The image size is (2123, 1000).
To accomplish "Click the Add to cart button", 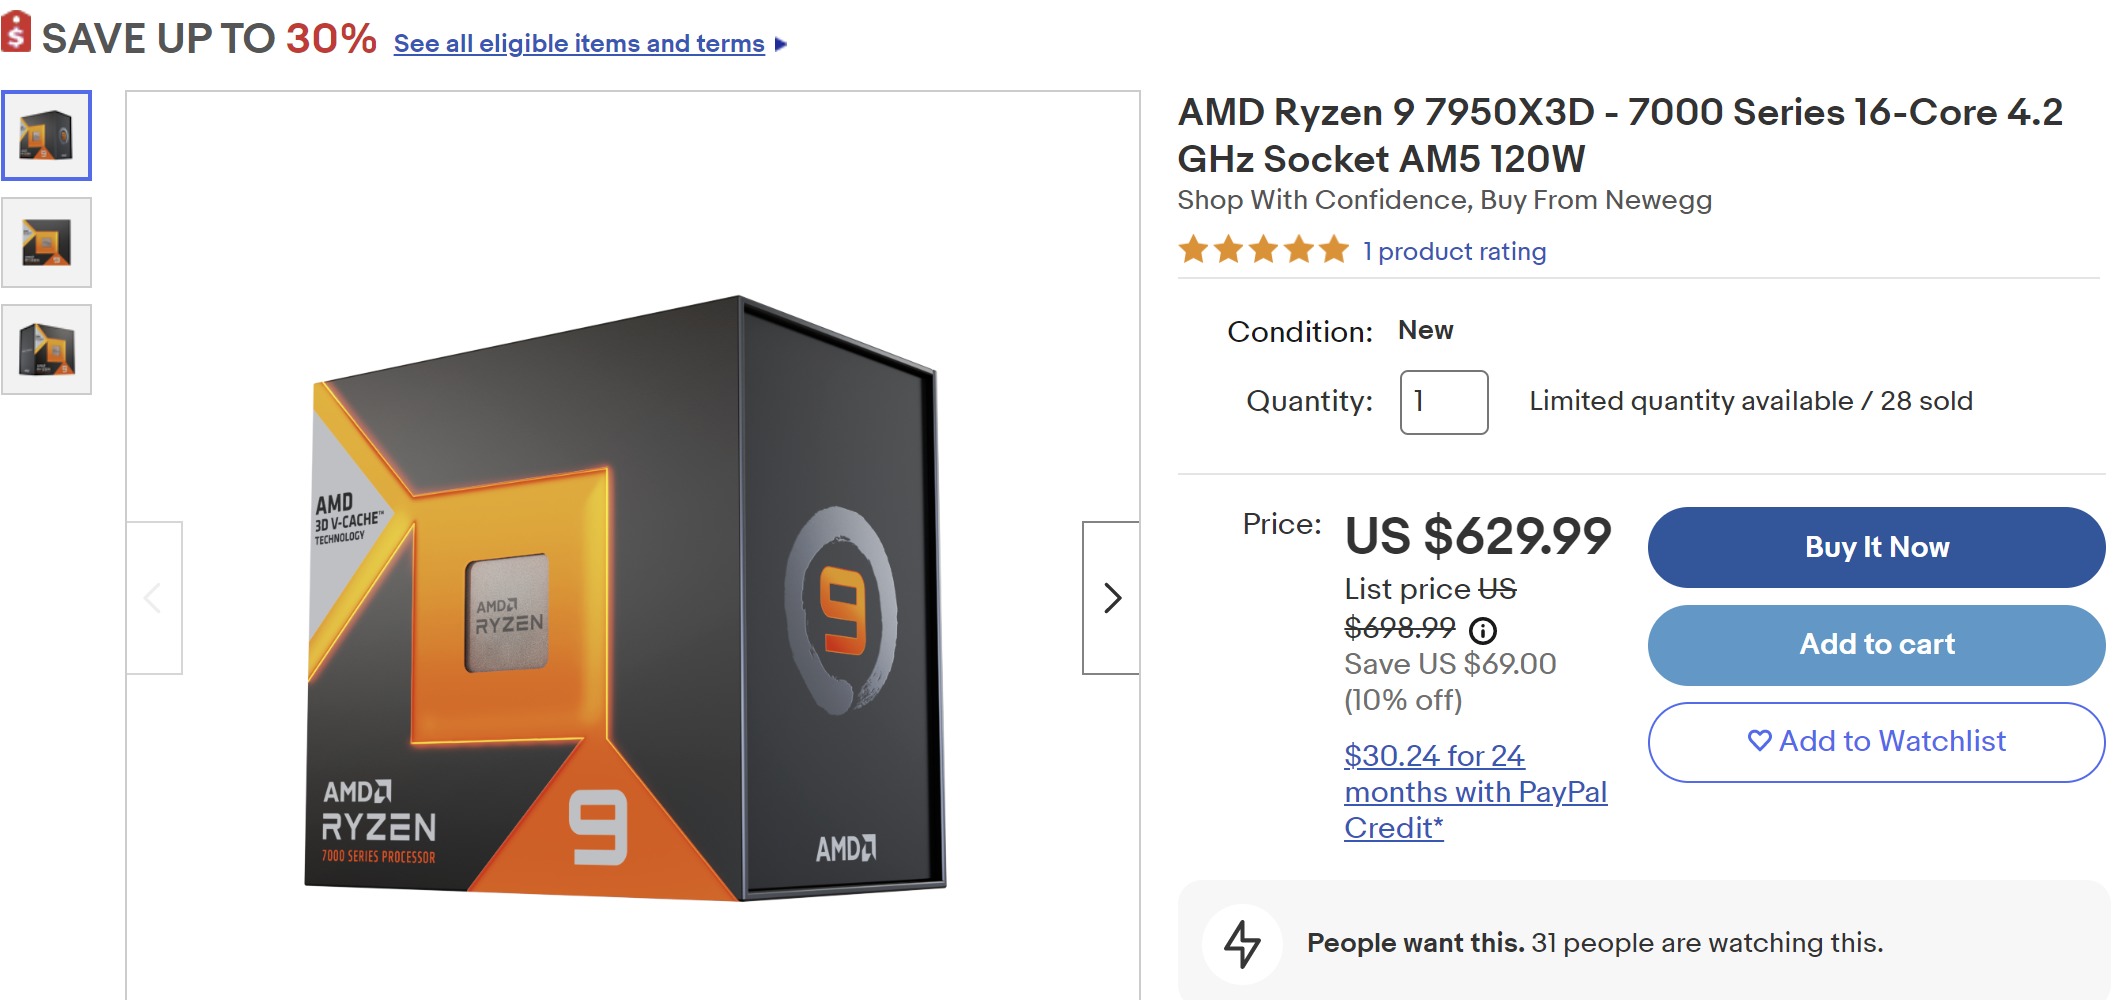I will coord(1876,645).
